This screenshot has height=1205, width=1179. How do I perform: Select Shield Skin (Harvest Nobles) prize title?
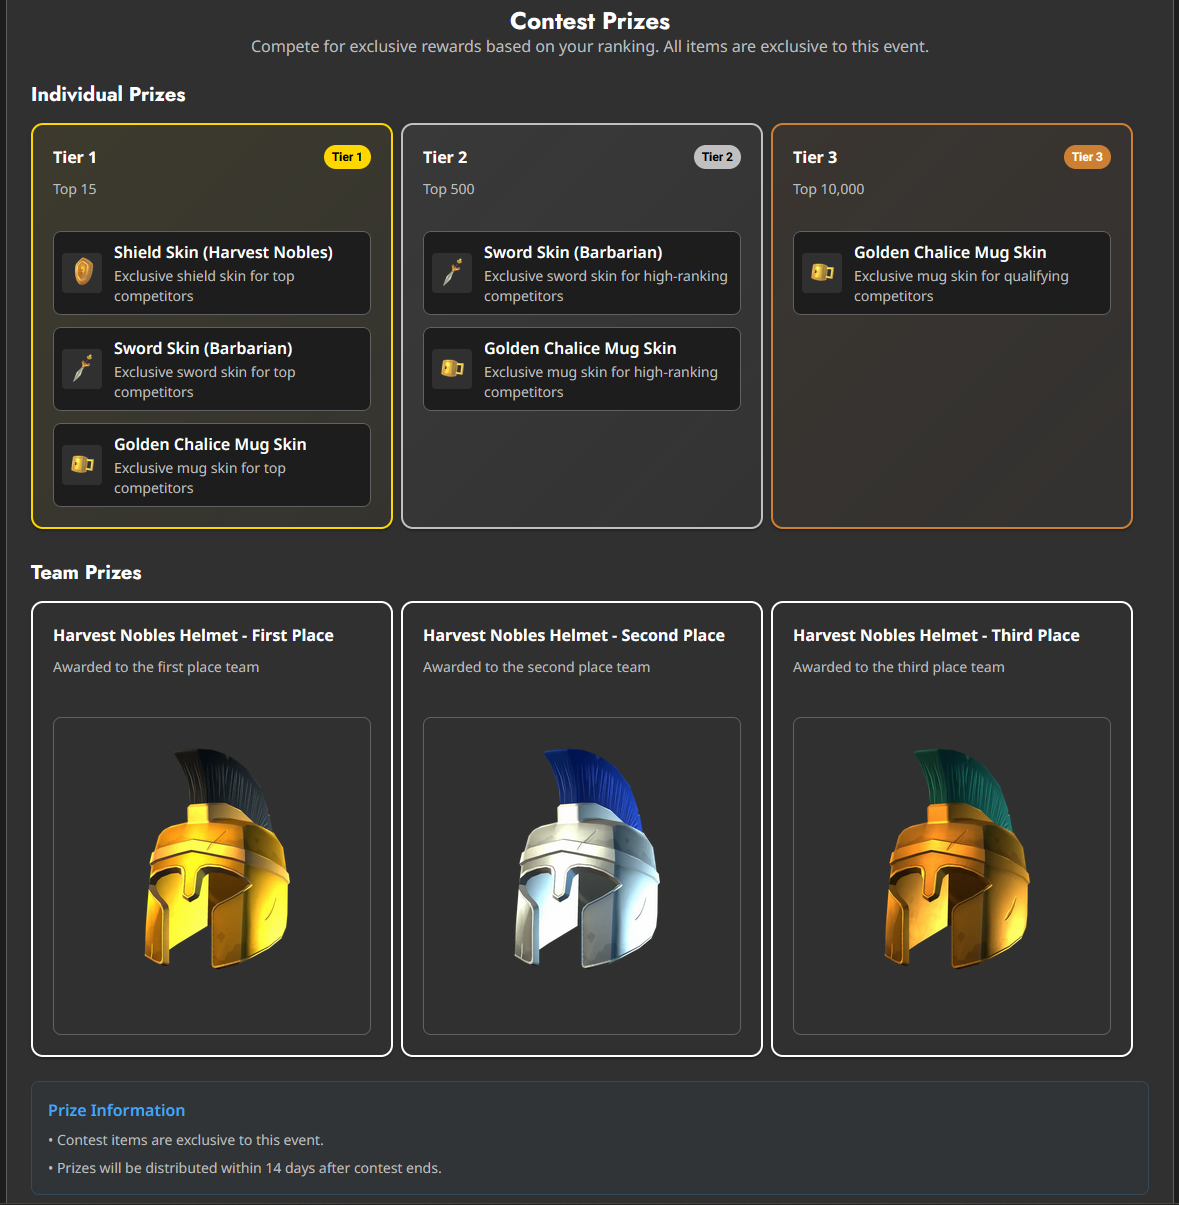223,253
